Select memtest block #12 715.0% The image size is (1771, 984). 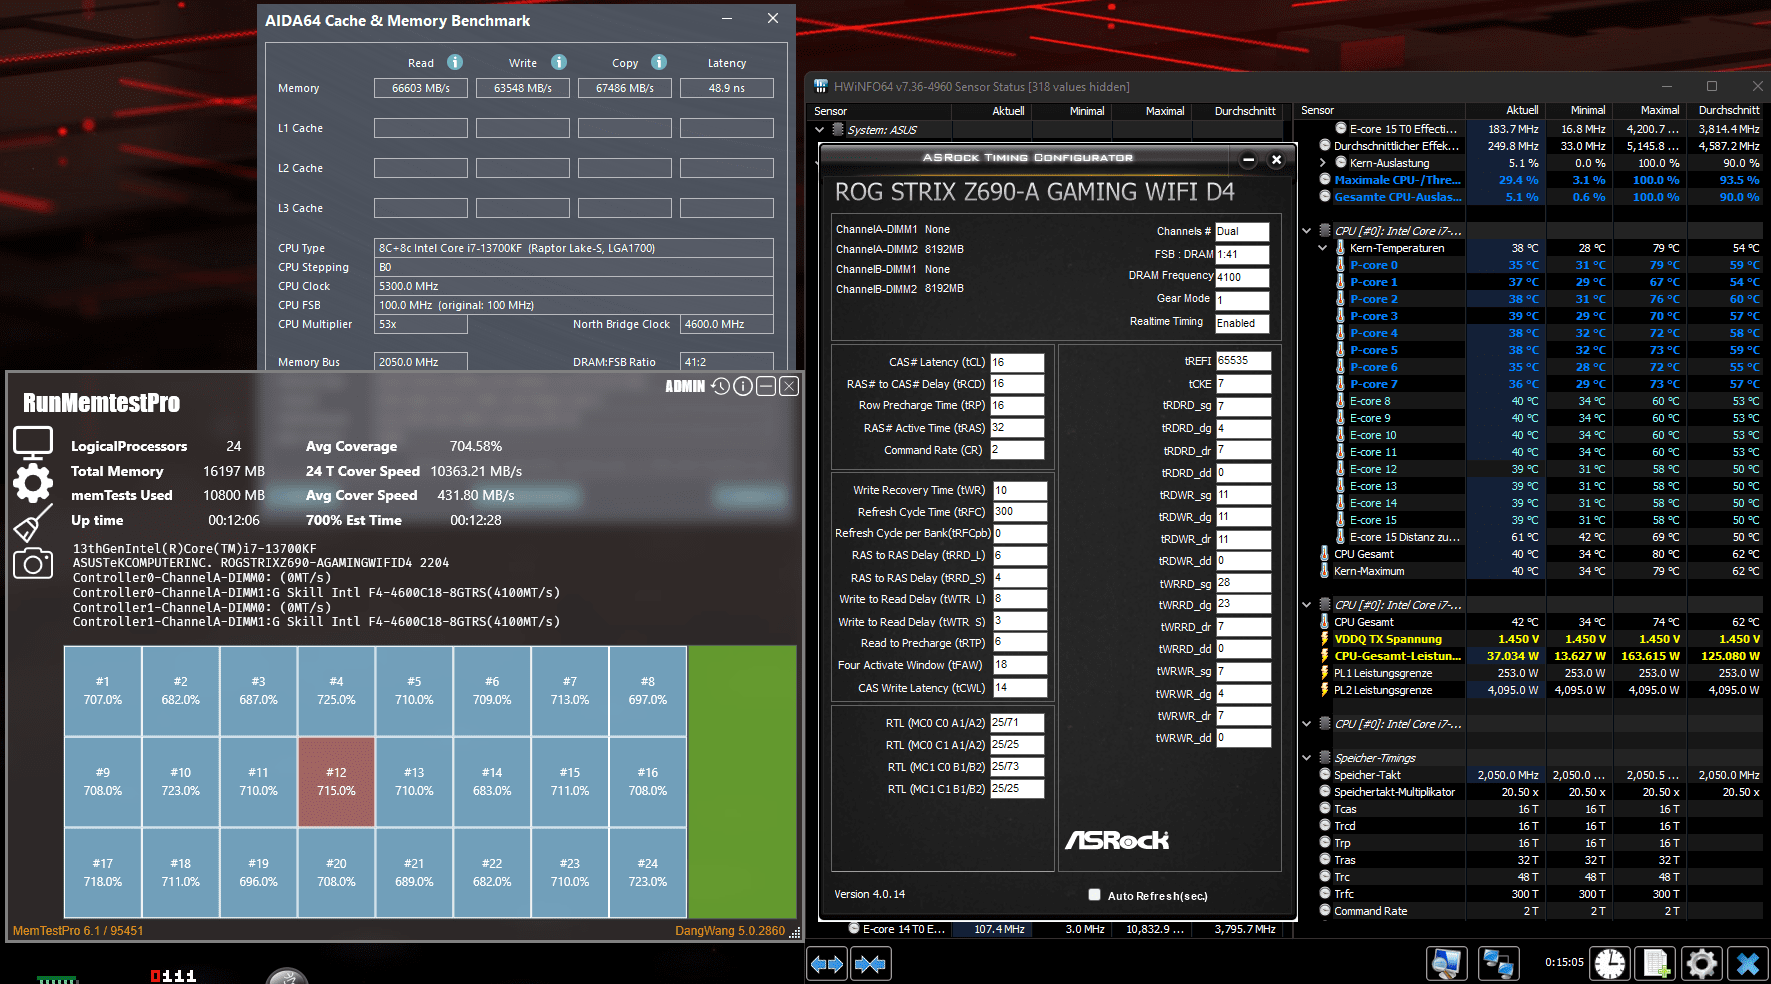tap(336, 782)
